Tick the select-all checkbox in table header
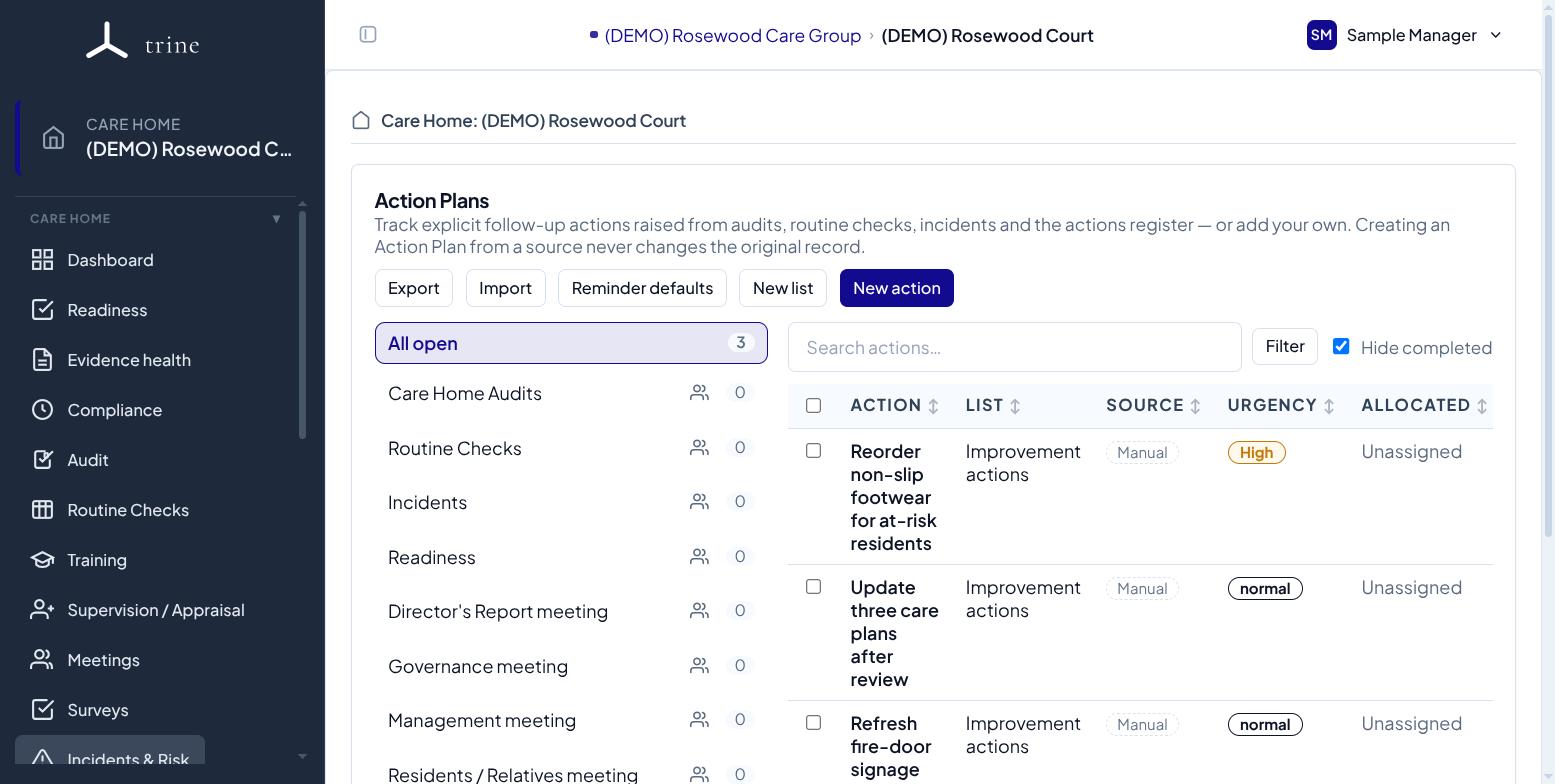The height and width of the screenshot is (784, 1555). [813, 405]
